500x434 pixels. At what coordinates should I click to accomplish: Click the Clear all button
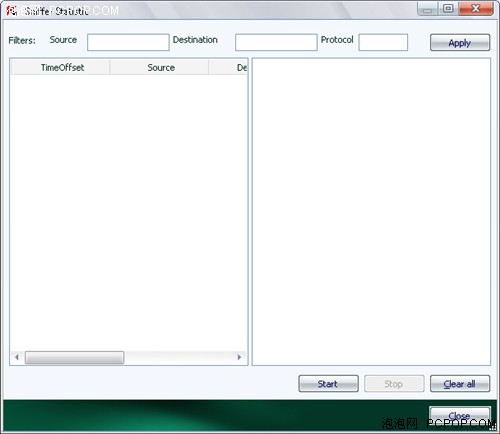[460, 384]
